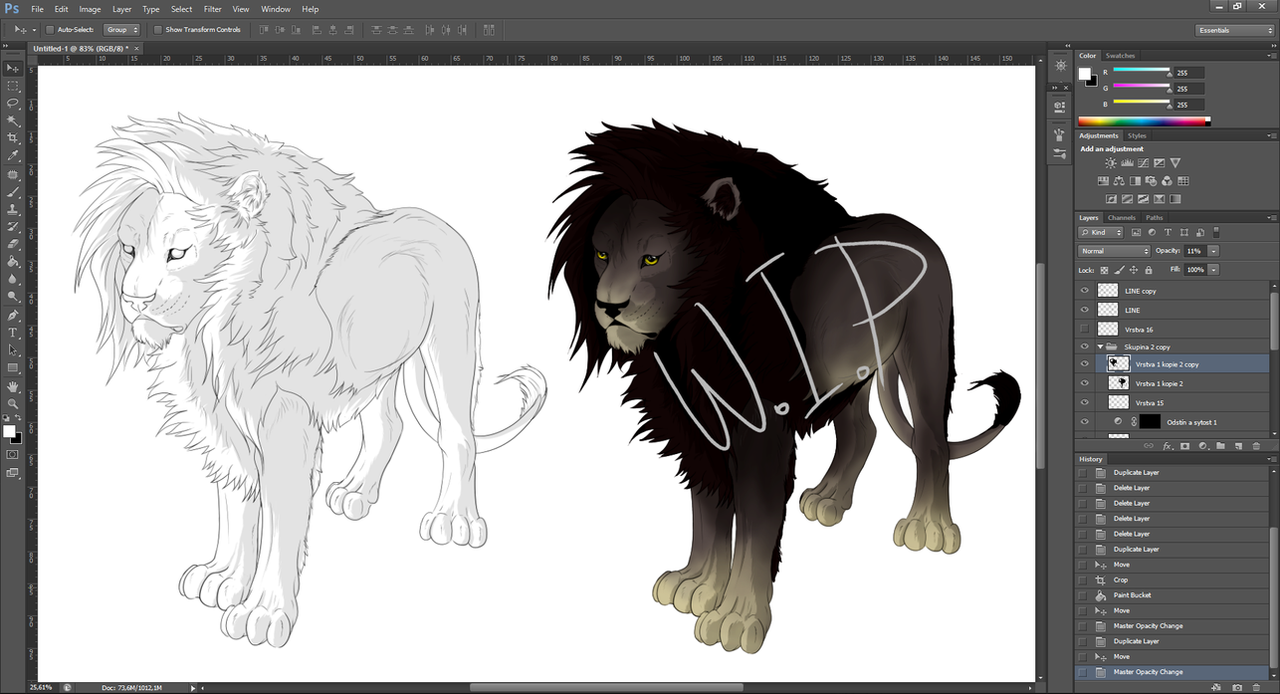Create a new group in Layers panel
Image resolution: width=1280 pixels, height=694 pixels.
point(1221,445)
